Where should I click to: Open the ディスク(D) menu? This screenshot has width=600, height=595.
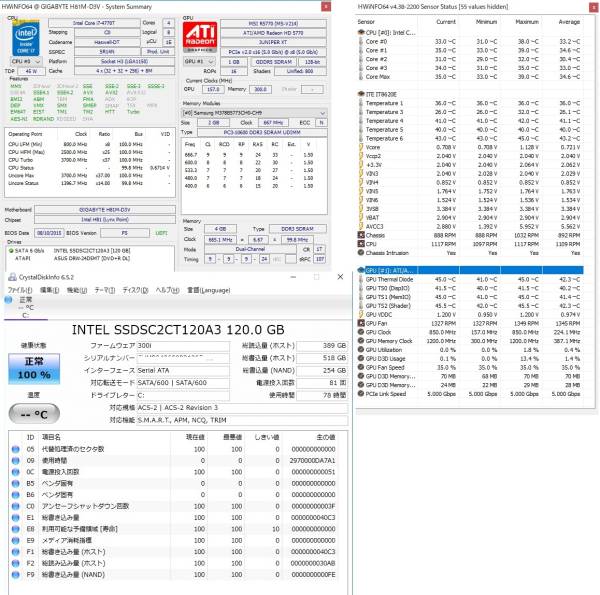coord(135,290)
